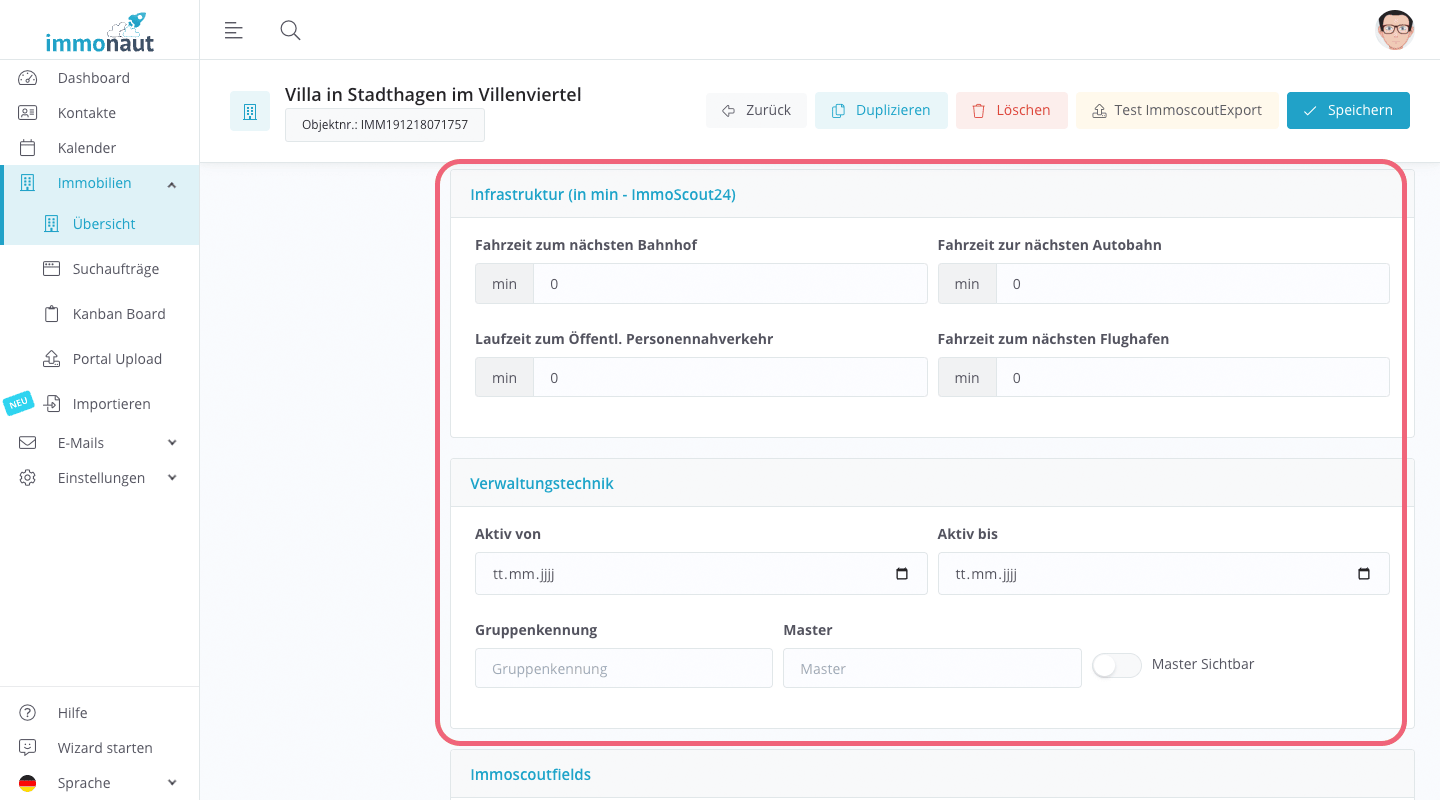Click the Wizard starten speech bubble icon
Screen dimensions: 1440x800
27,747
